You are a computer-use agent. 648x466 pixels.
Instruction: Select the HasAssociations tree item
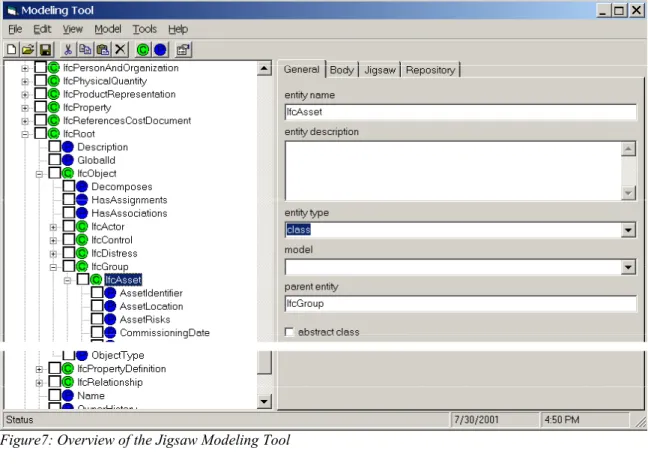coord(129,213)
